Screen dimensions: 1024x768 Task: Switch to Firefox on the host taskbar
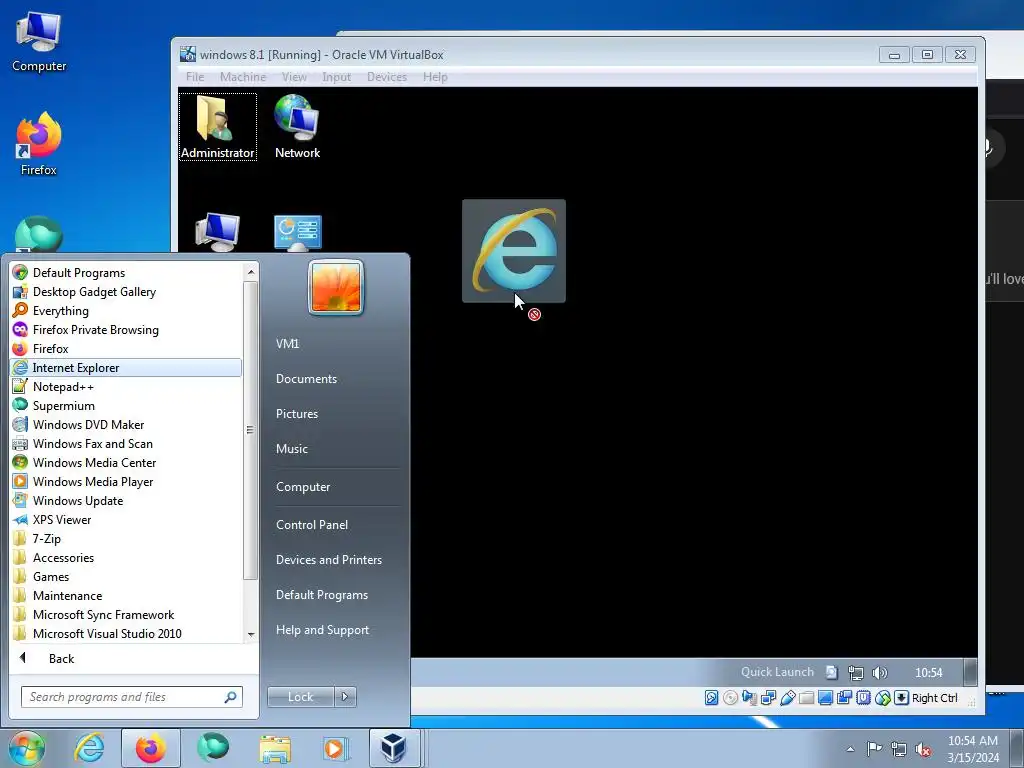pyautogui.click(x=151, y=748)
